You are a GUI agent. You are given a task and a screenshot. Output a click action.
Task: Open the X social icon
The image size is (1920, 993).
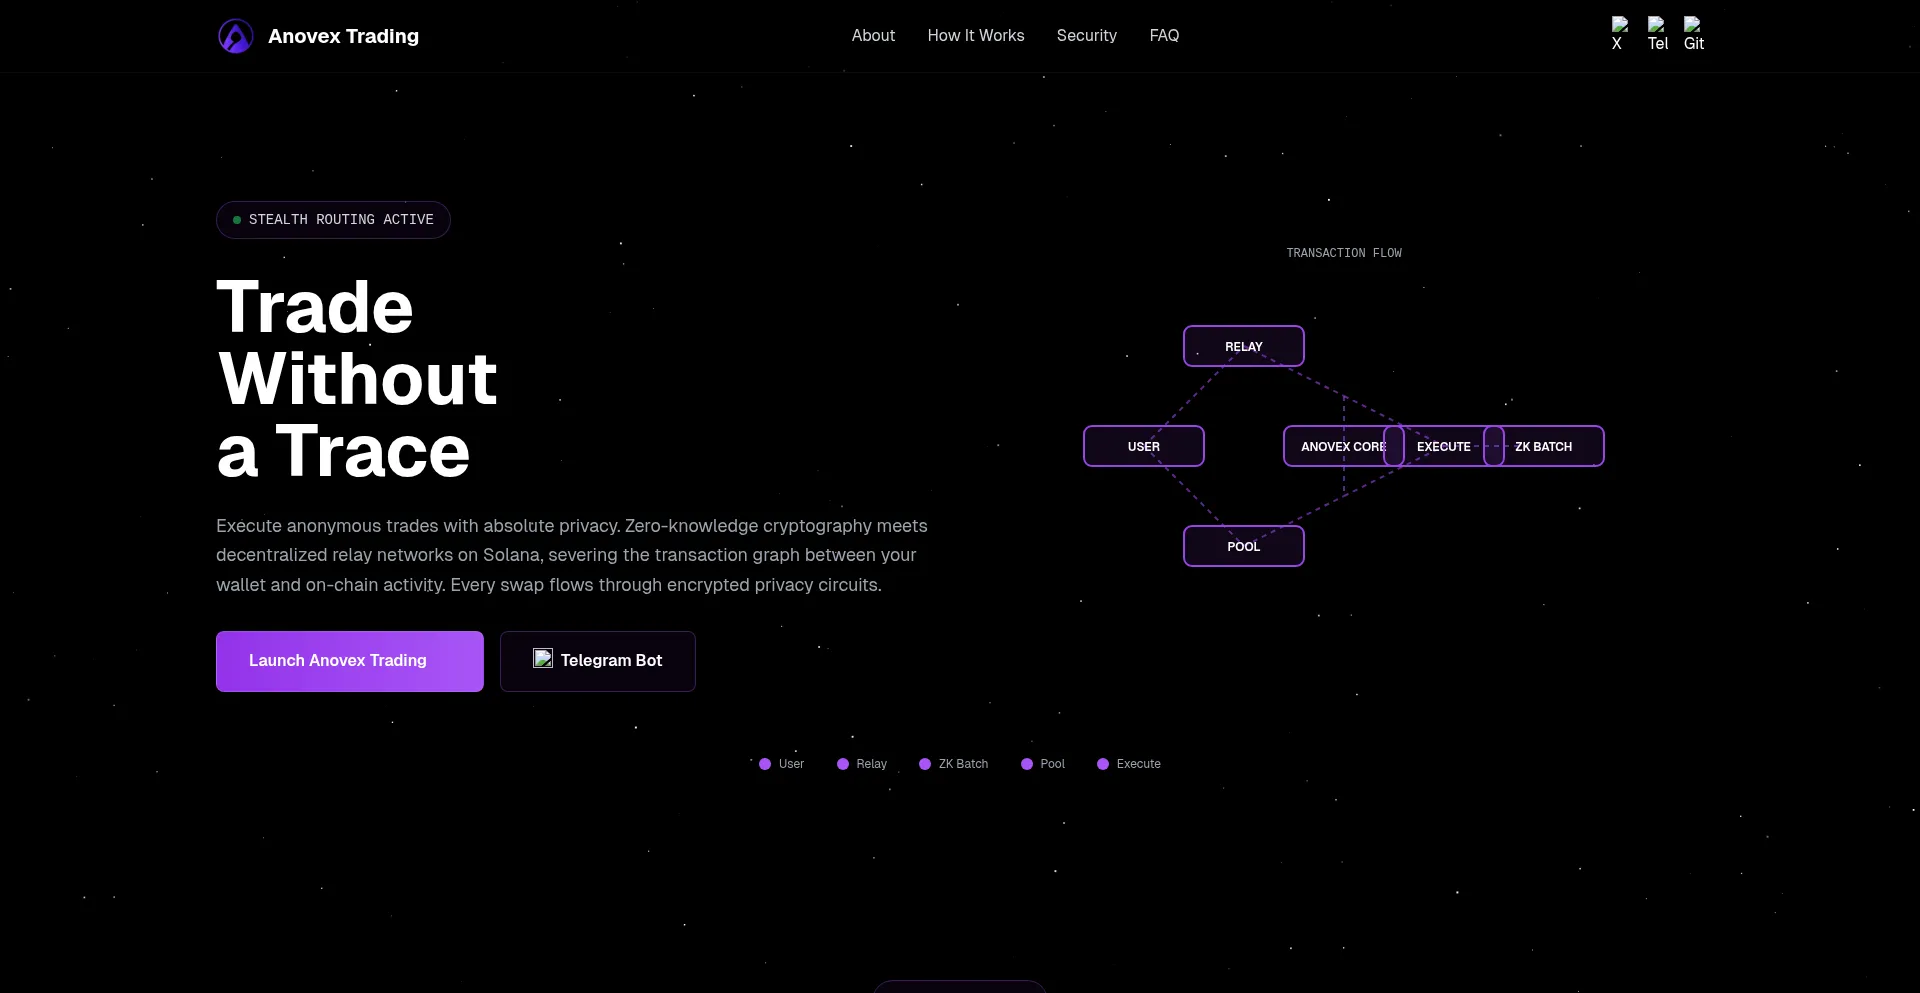1619,34
